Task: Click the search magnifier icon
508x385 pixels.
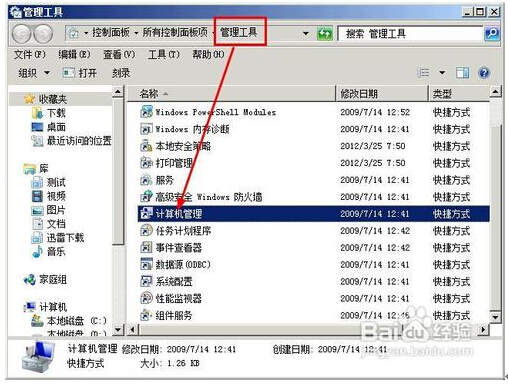Action: tap(492, 33)
